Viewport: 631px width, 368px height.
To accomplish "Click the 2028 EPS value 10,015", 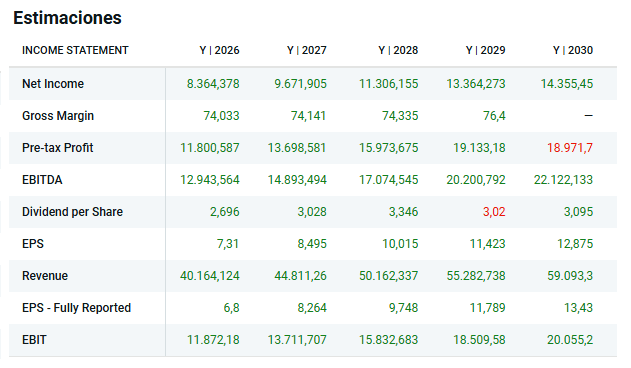I will tap(400, 244).
